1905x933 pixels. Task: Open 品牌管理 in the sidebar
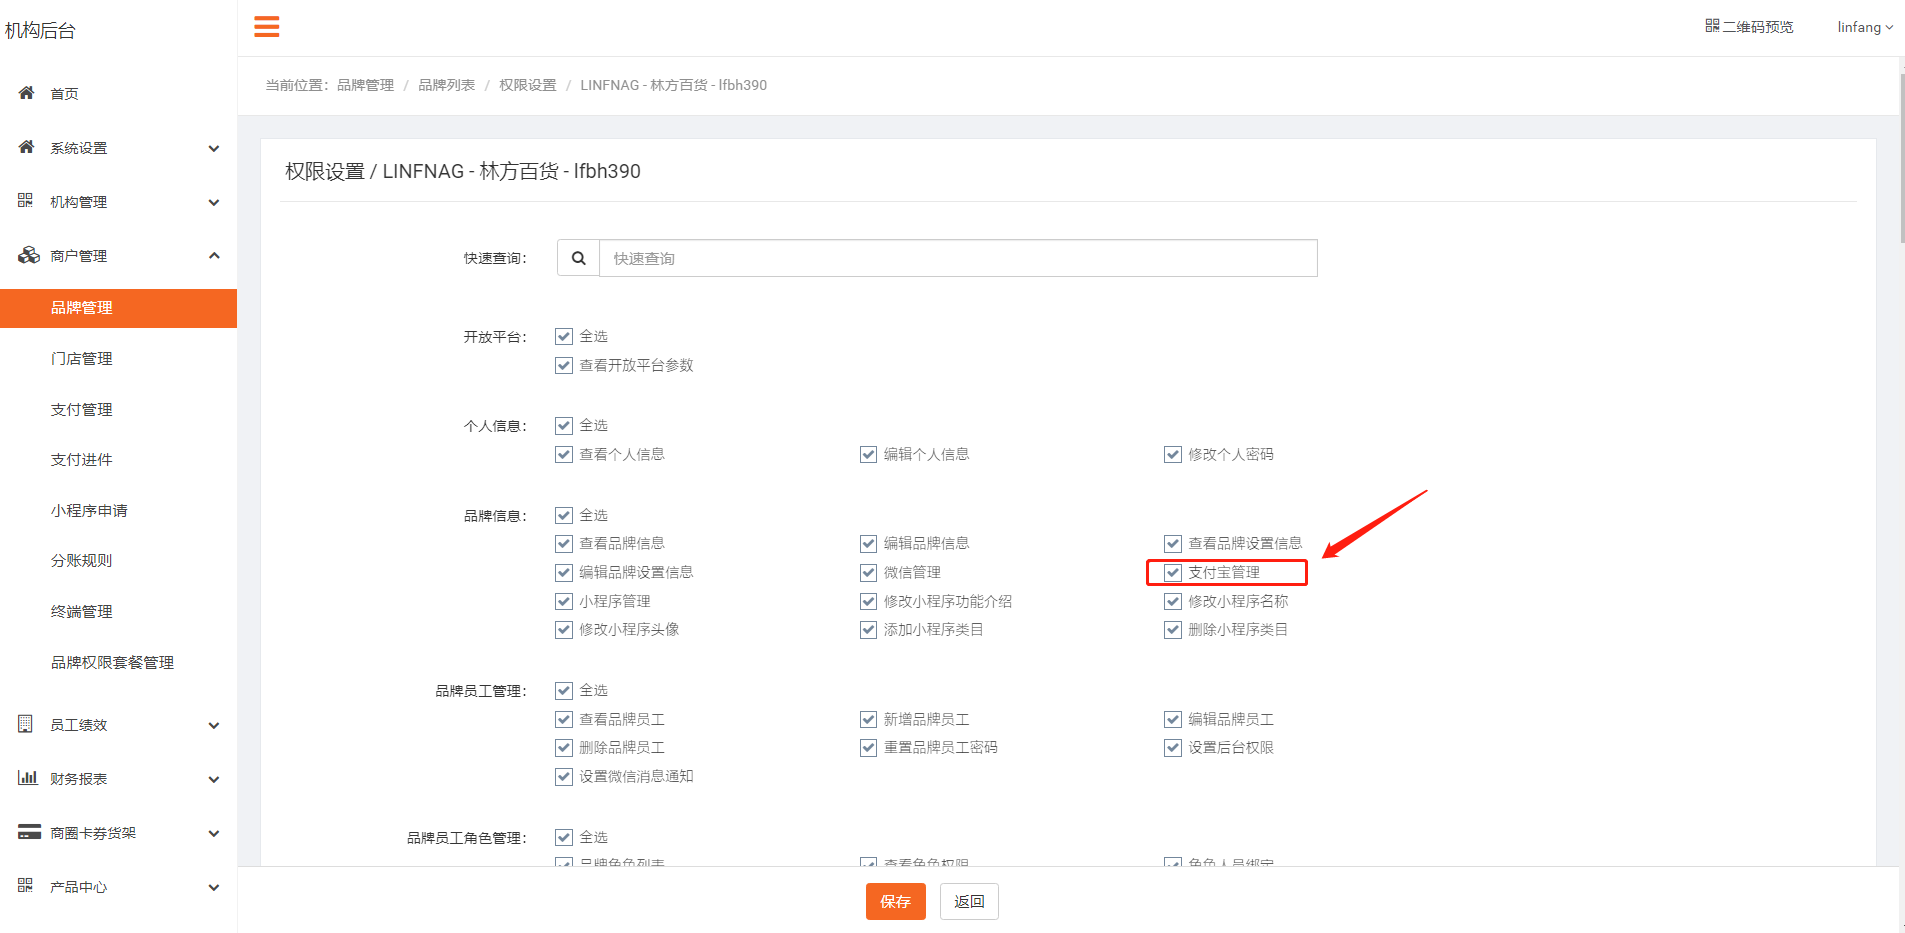(x=118, y=308)
